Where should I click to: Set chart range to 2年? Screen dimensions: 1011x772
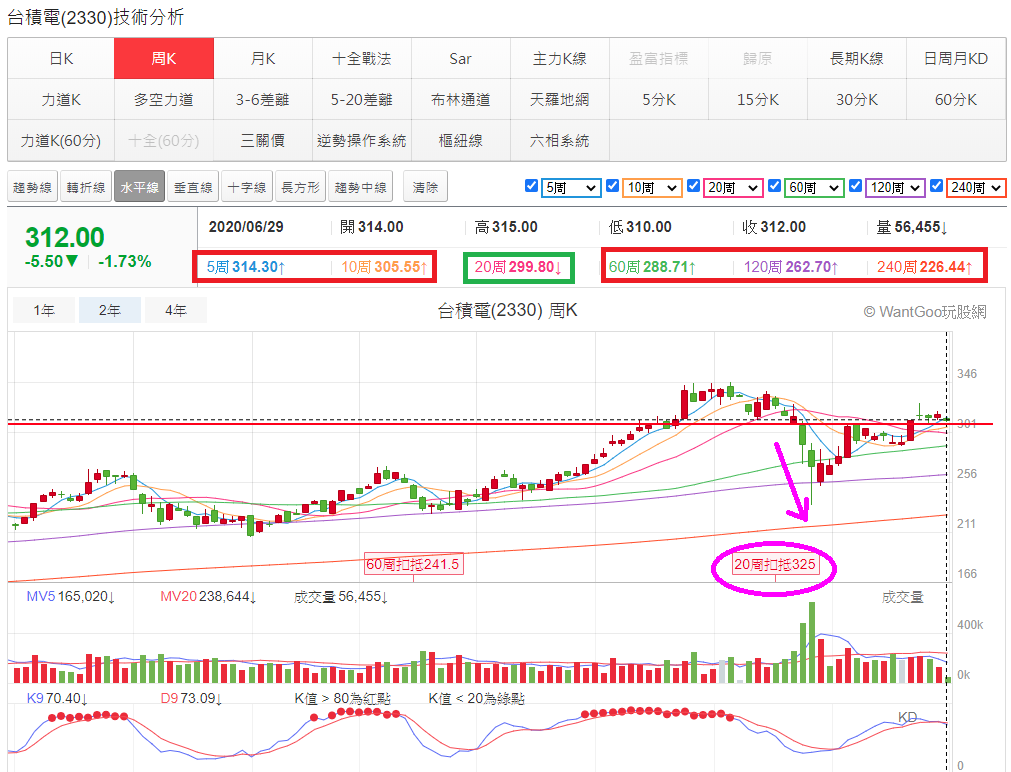[x=110, y=310]
